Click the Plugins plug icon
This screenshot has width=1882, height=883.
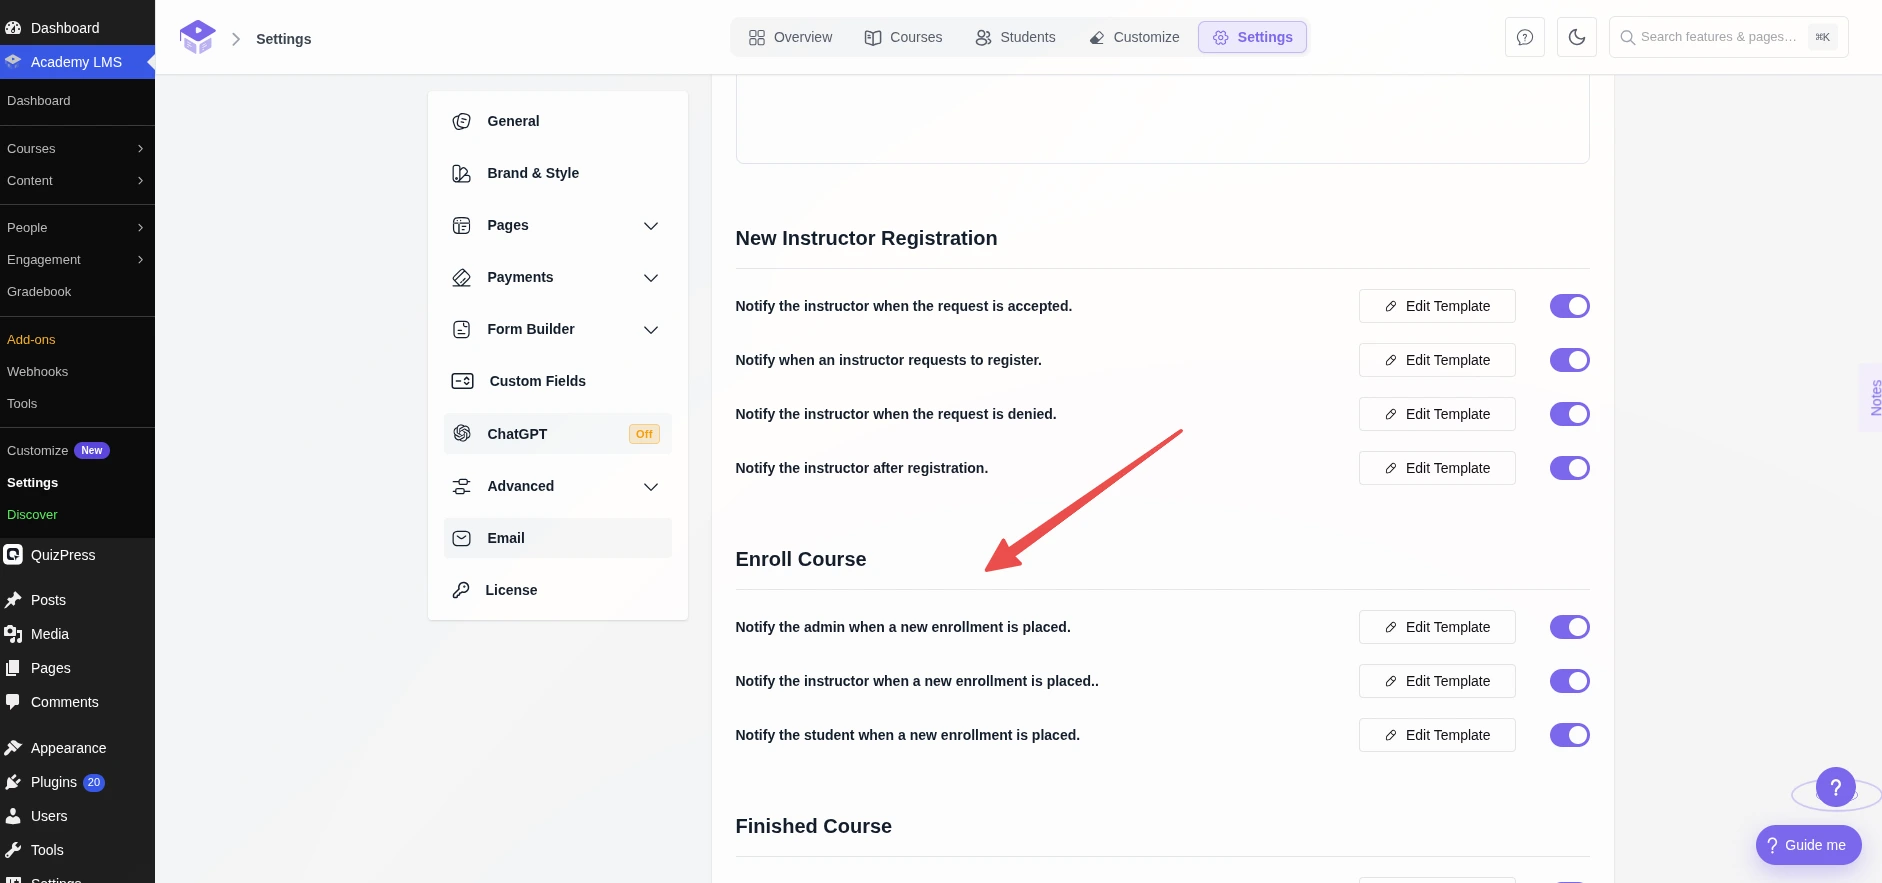[x=13, y=782]
